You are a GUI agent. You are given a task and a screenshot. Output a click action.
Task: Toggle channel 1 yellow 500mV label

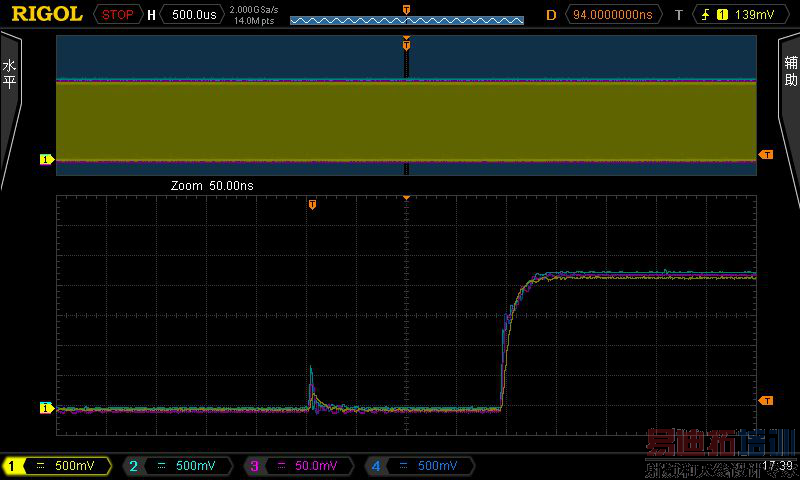[62, 466]
